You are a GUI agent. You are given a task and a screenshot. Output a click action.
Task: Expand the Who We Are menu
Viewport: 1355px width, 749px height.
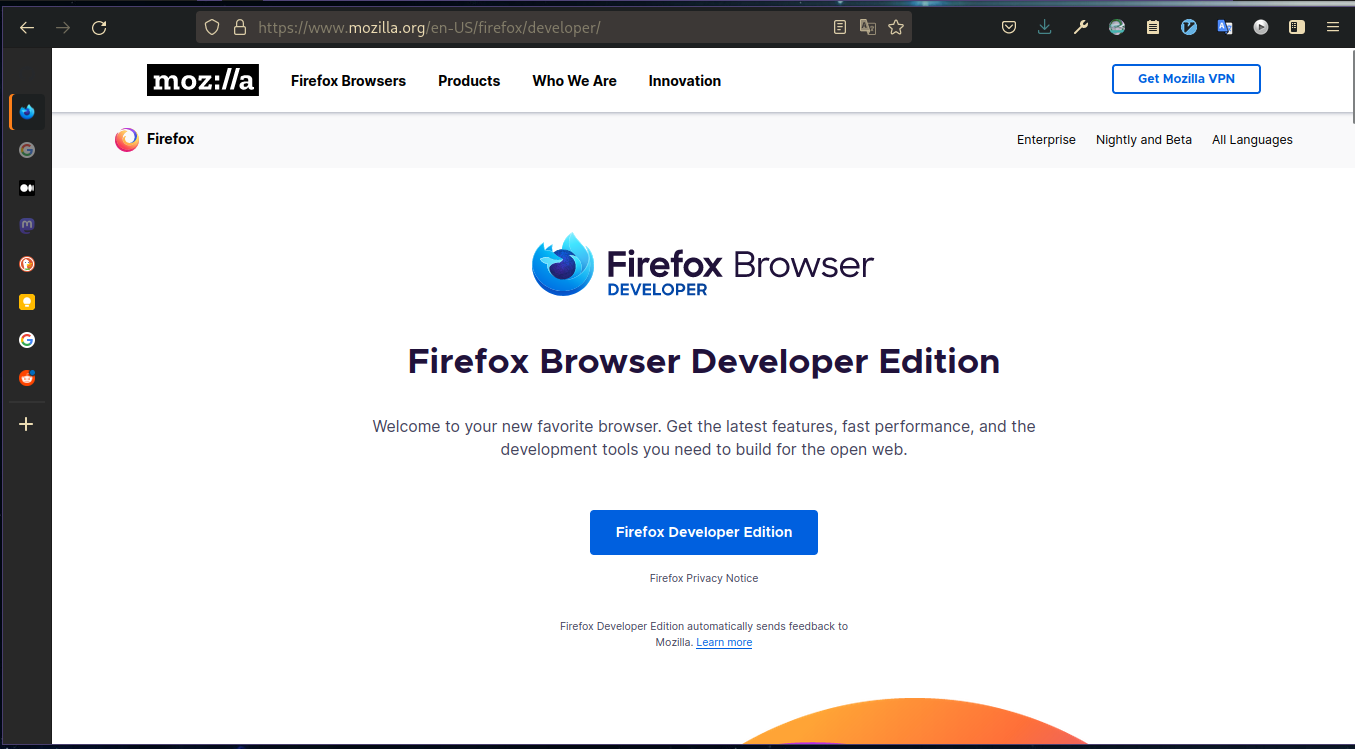pyautogui.click(x=574, y=81)
